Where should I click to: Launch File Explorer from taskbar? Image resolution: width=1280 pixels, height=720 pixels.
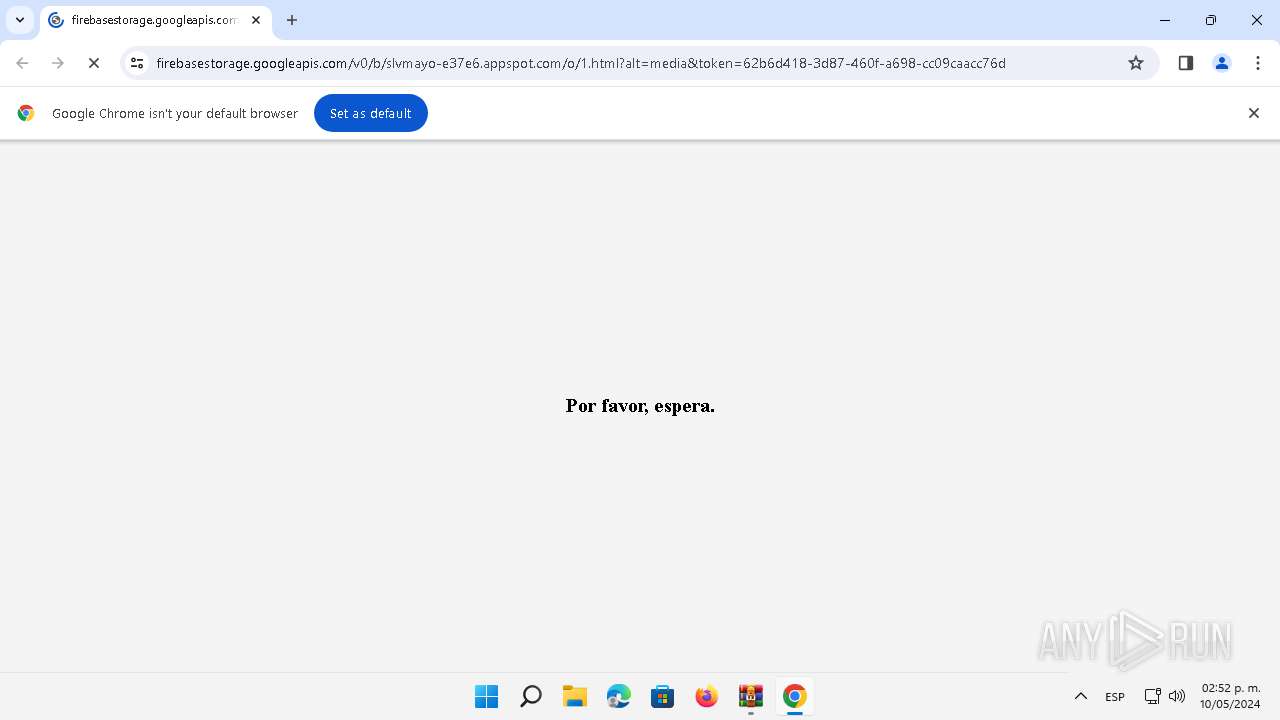[575, 696]
